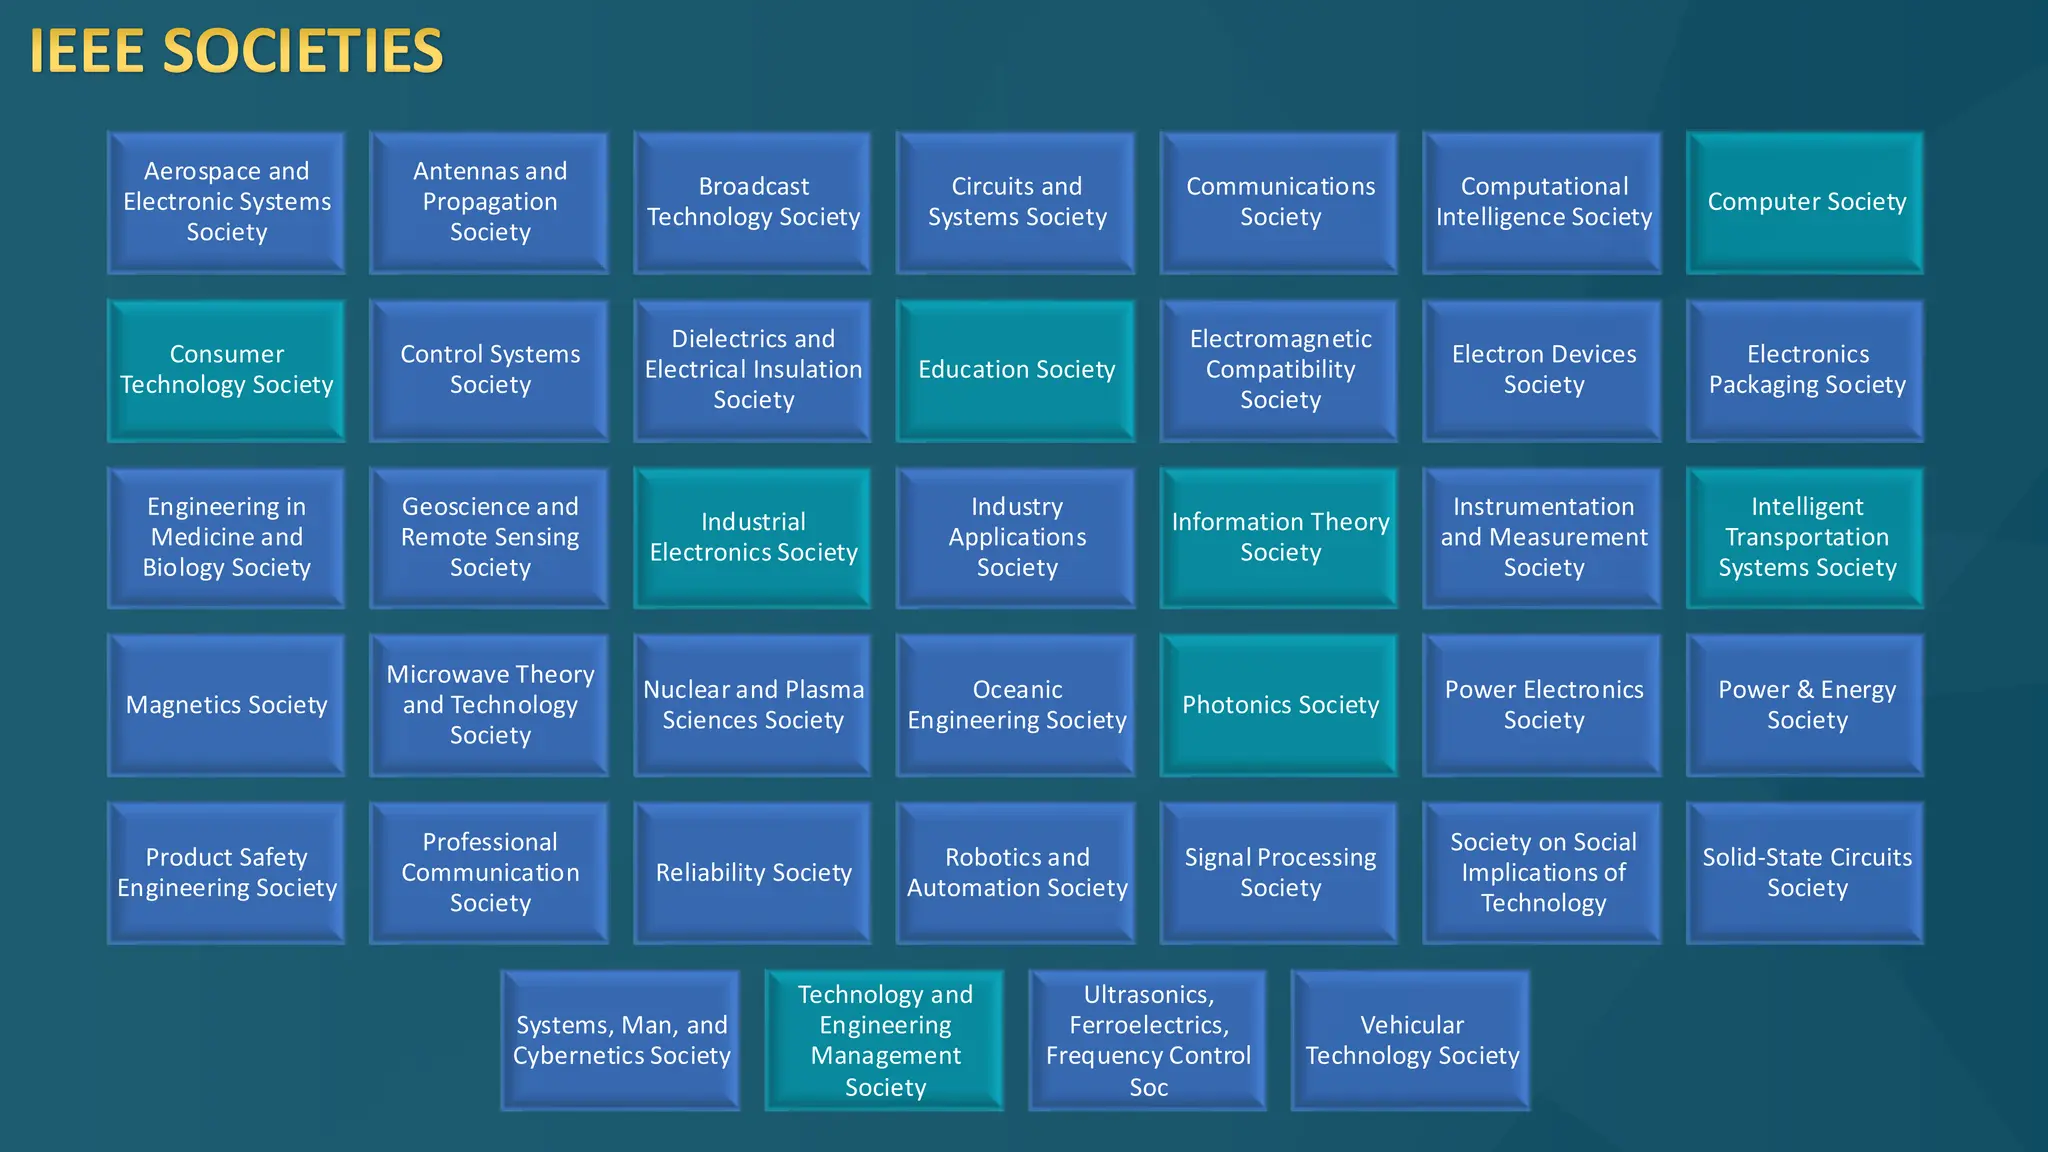Viewport: 2048px width, 1152px height.
Task: Open the Consumer Technology Society box
Action: [x=227, y=370]
